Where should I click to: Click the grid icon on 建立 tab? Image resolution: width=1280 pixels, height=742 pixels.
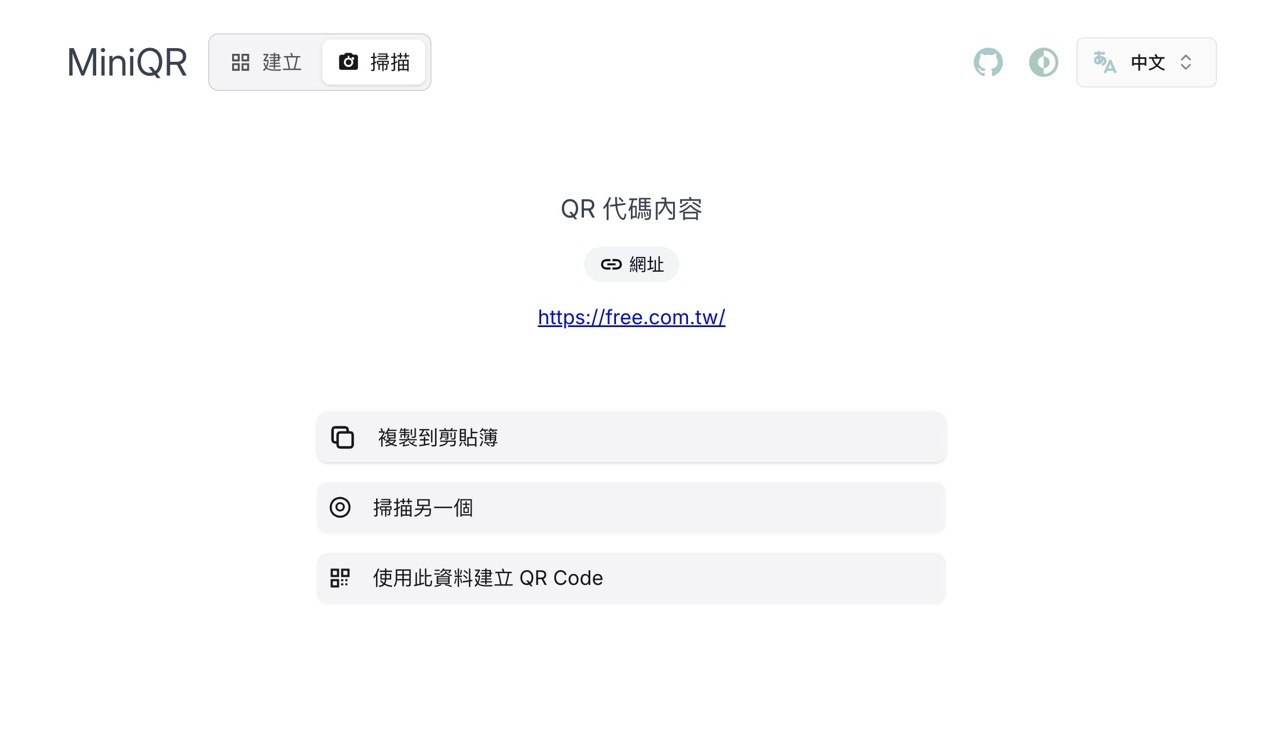coord(241,62)
